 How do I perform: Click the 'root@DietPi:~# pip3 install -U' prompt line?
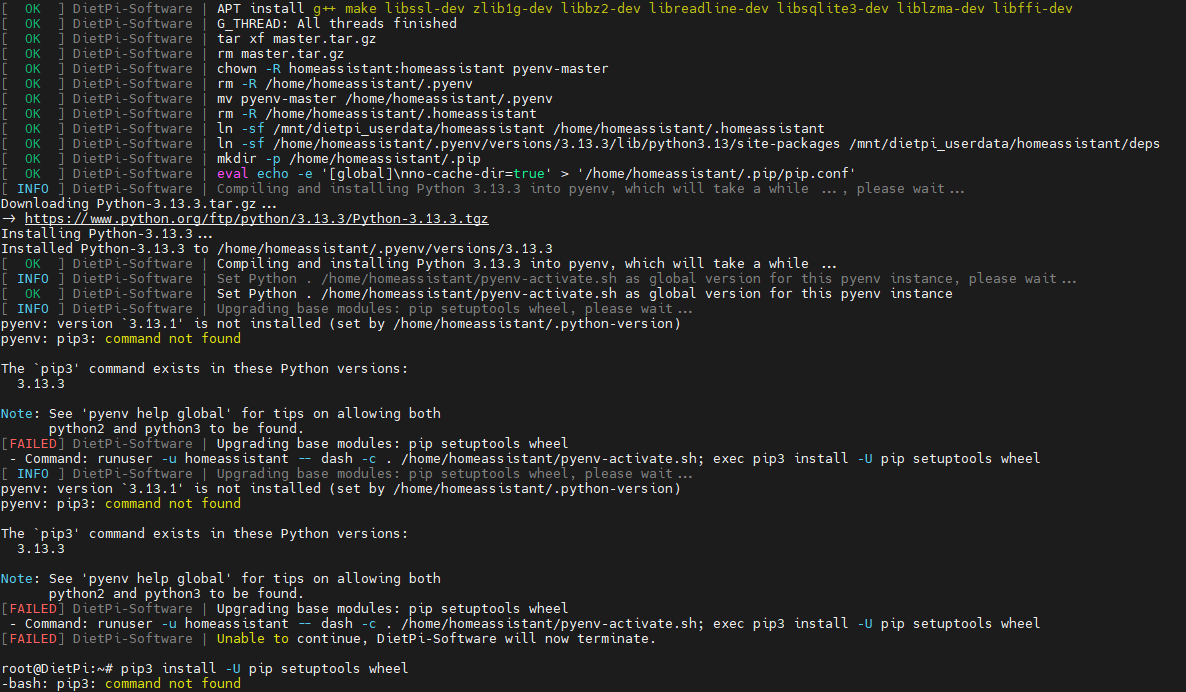204,669
